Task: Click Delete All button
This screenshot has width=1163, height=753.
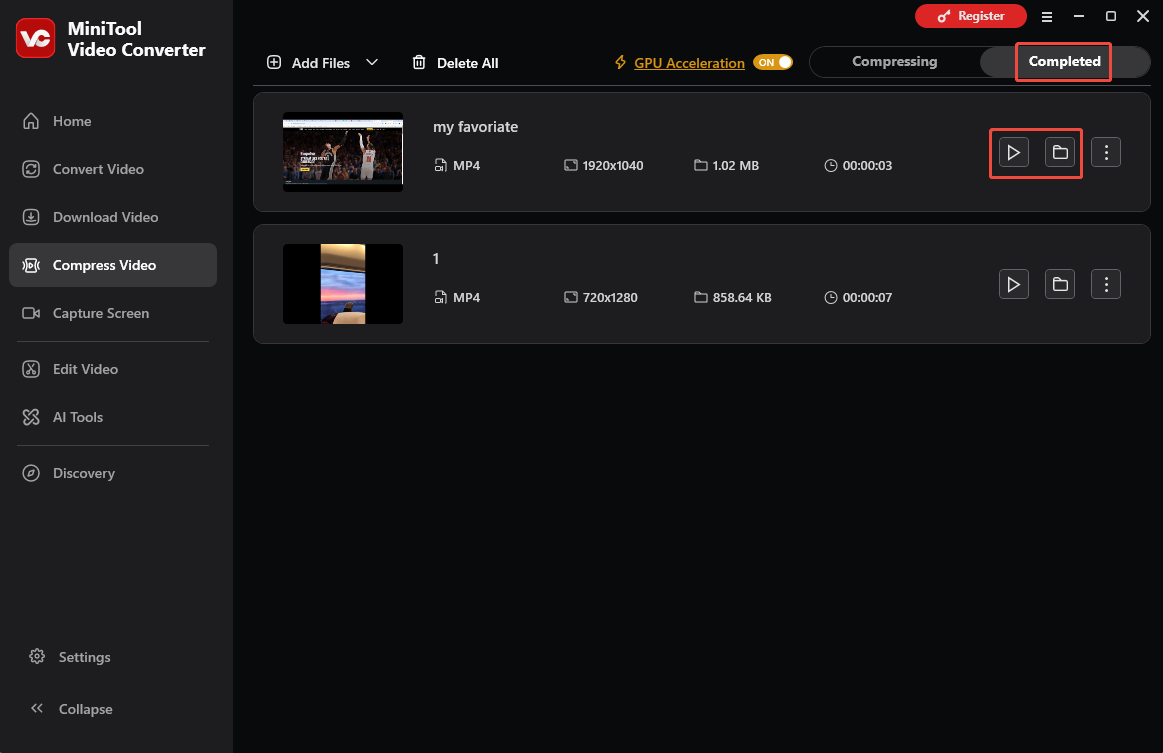Action: (x=455, y=63)
